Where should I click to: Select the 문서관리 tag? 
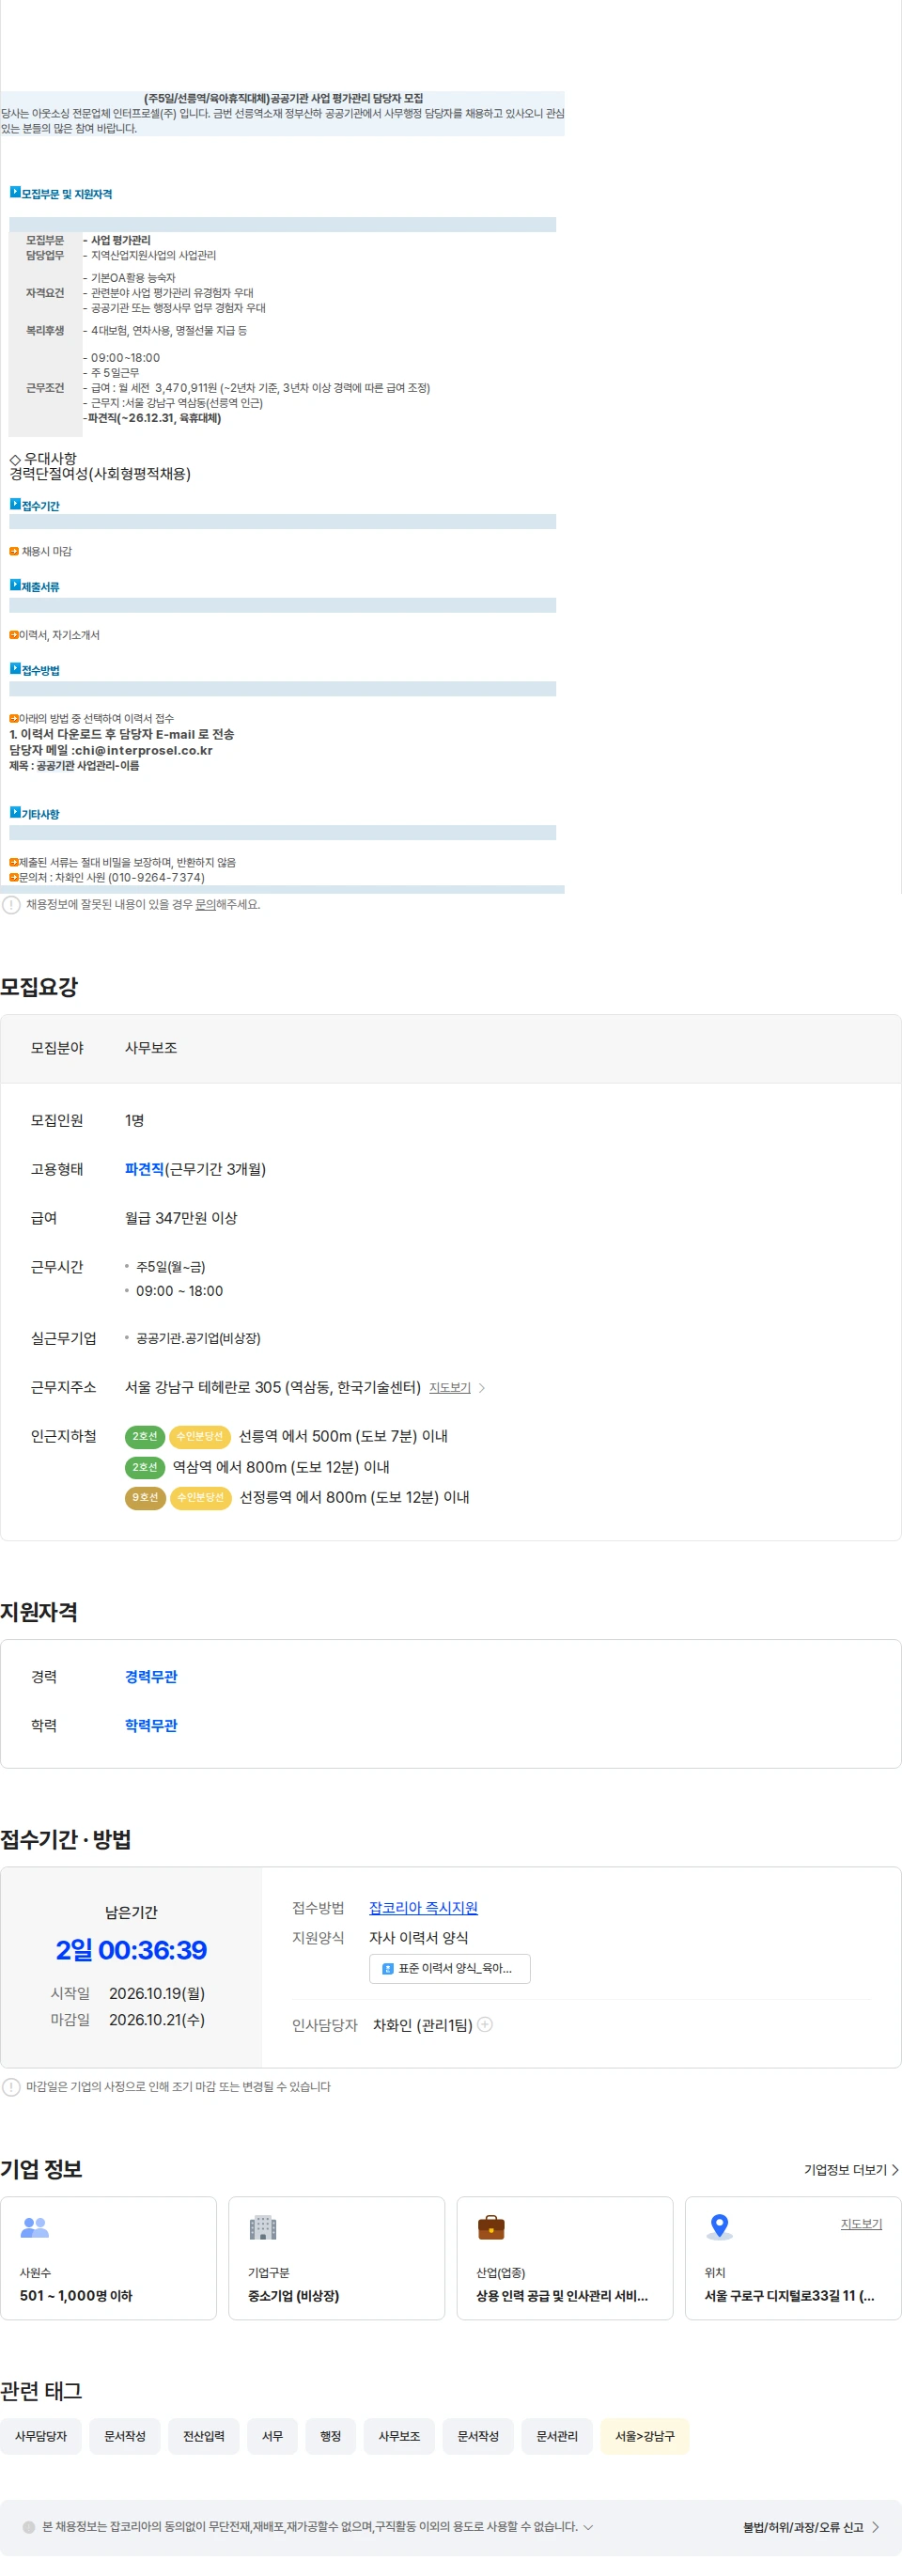557,2437
